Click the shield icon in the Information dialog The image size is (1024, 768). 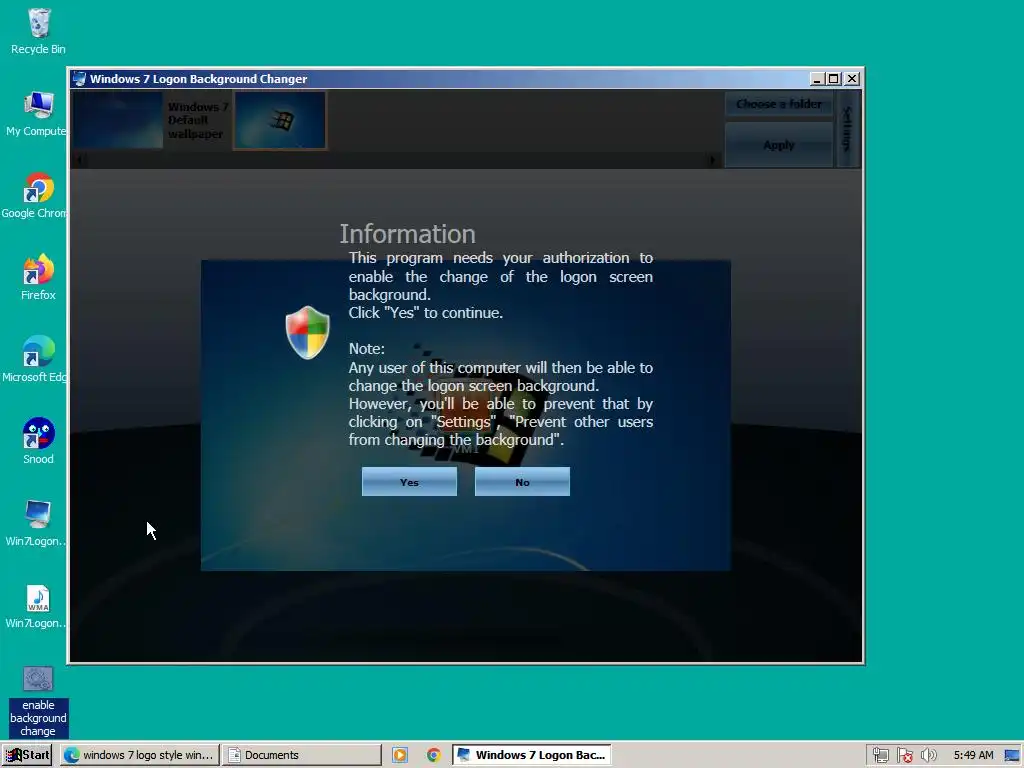(x=308, y=332)
